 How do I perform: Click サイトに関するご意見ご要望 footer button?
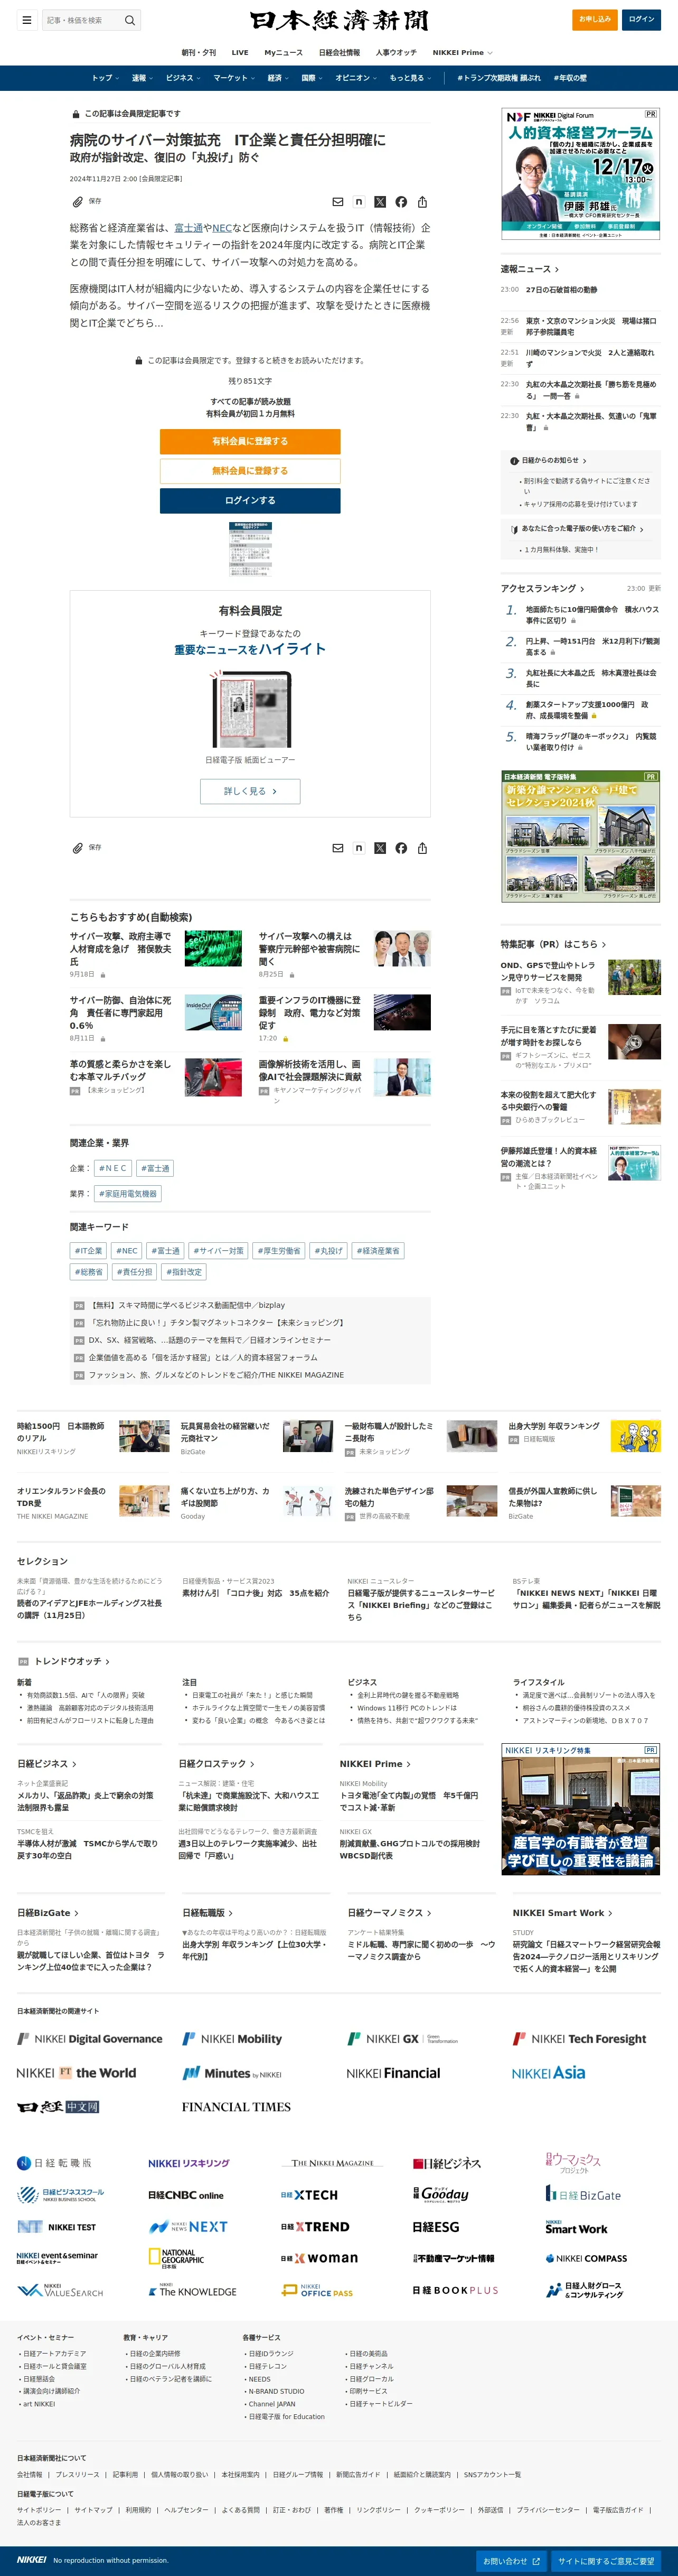tap(606, 2561)
